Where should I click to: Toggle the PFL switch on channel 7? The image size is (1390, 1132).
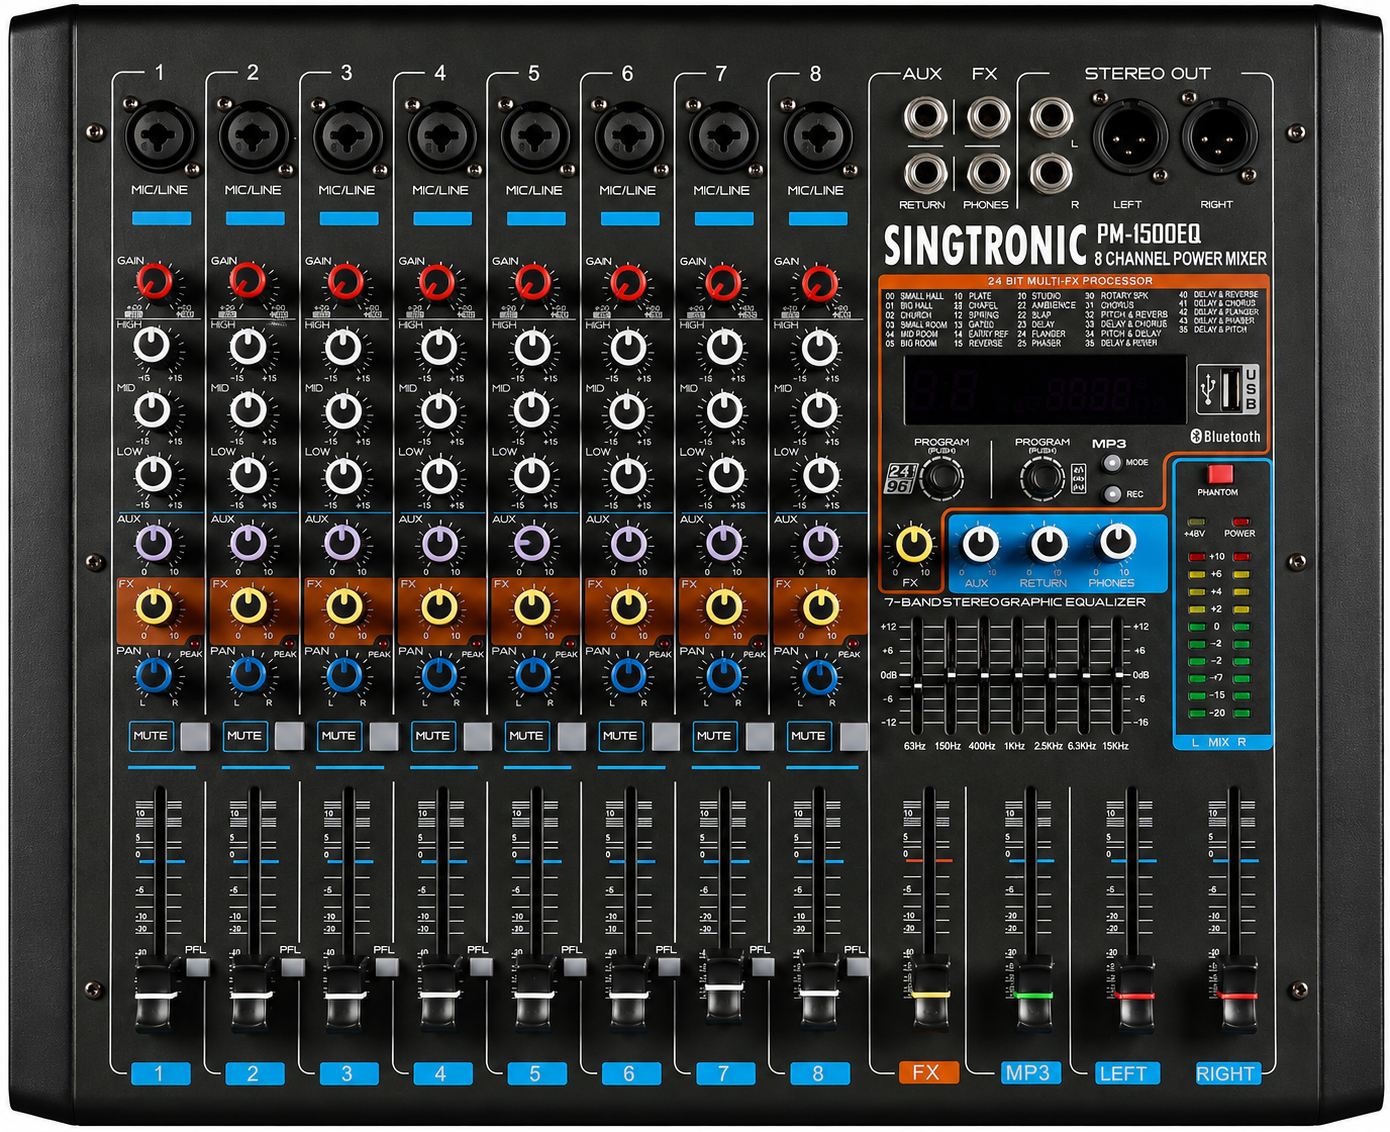(x=762, y=966)
